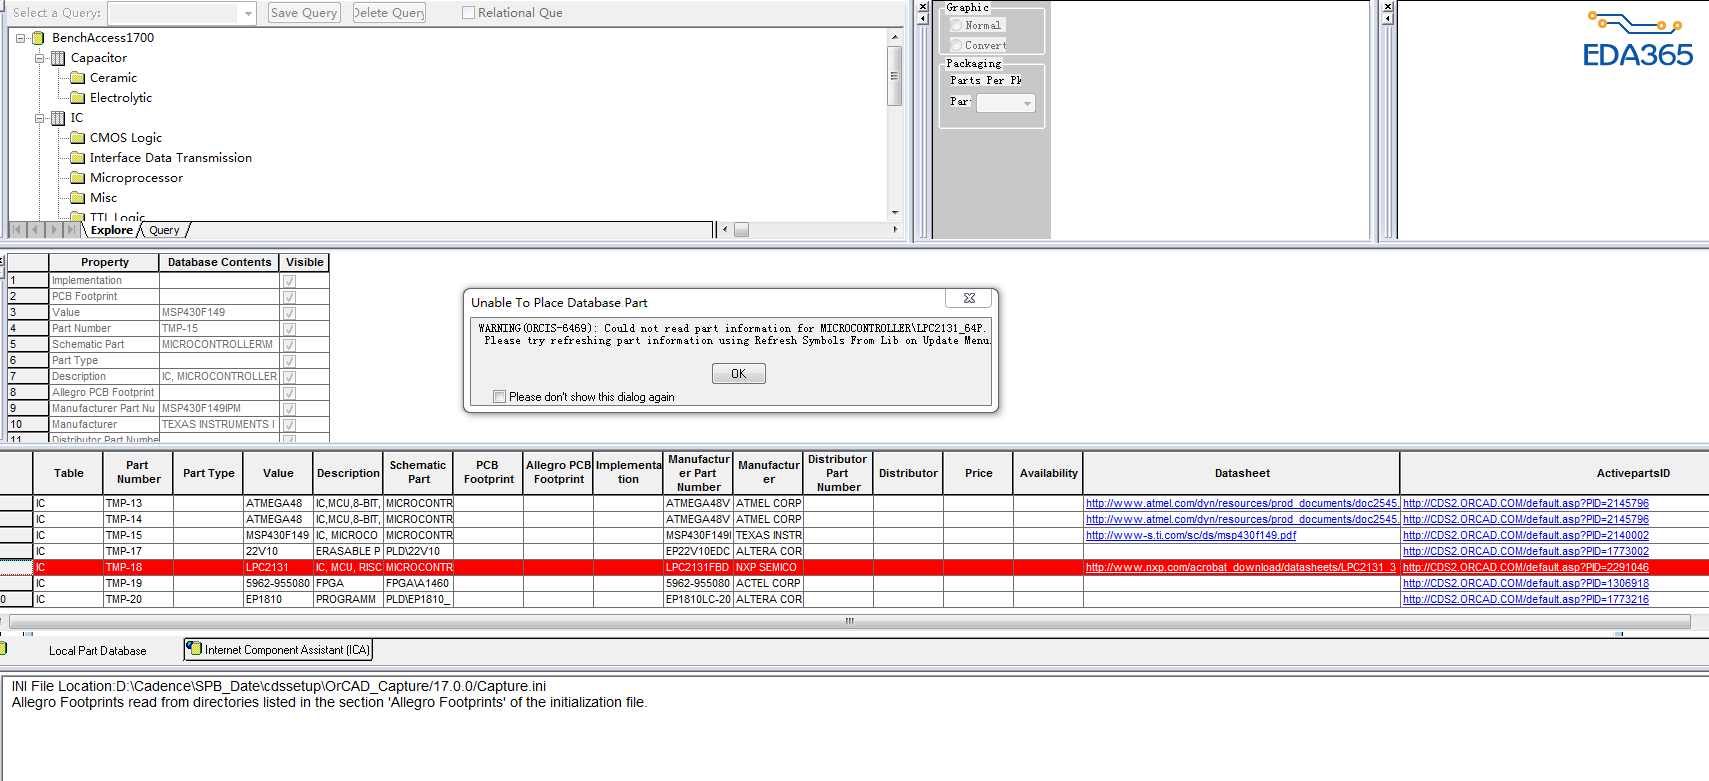Toggle Visible checkbox for PCB Footprint property

(289, 297)
